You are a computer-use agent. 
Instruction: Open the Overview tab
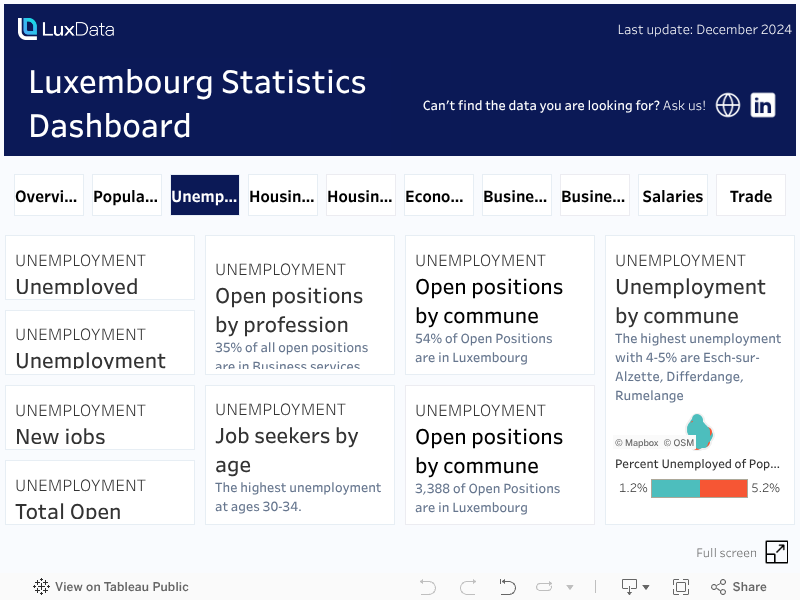coord(48,196)
